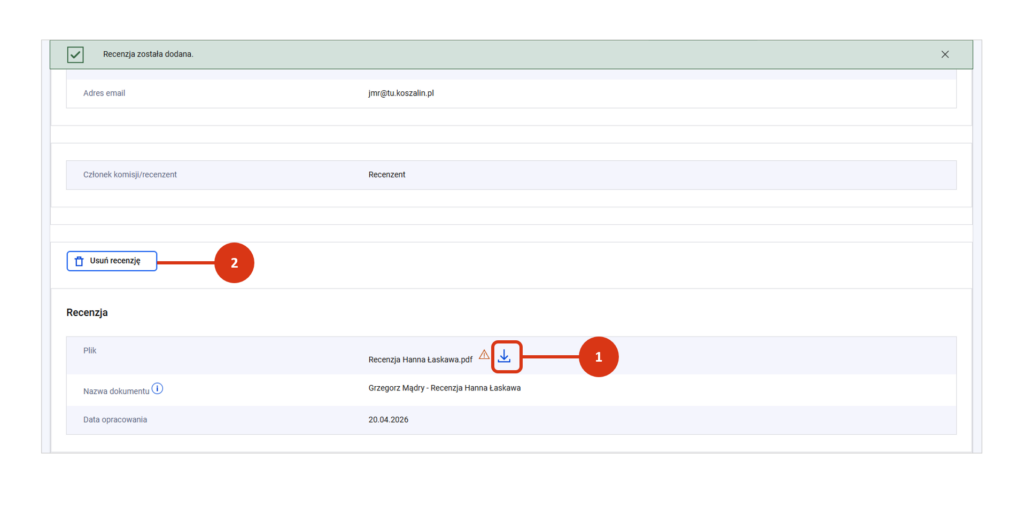Click the date value 20.04.2026
Screen dimensions: 1024x508
coord(388,419)
